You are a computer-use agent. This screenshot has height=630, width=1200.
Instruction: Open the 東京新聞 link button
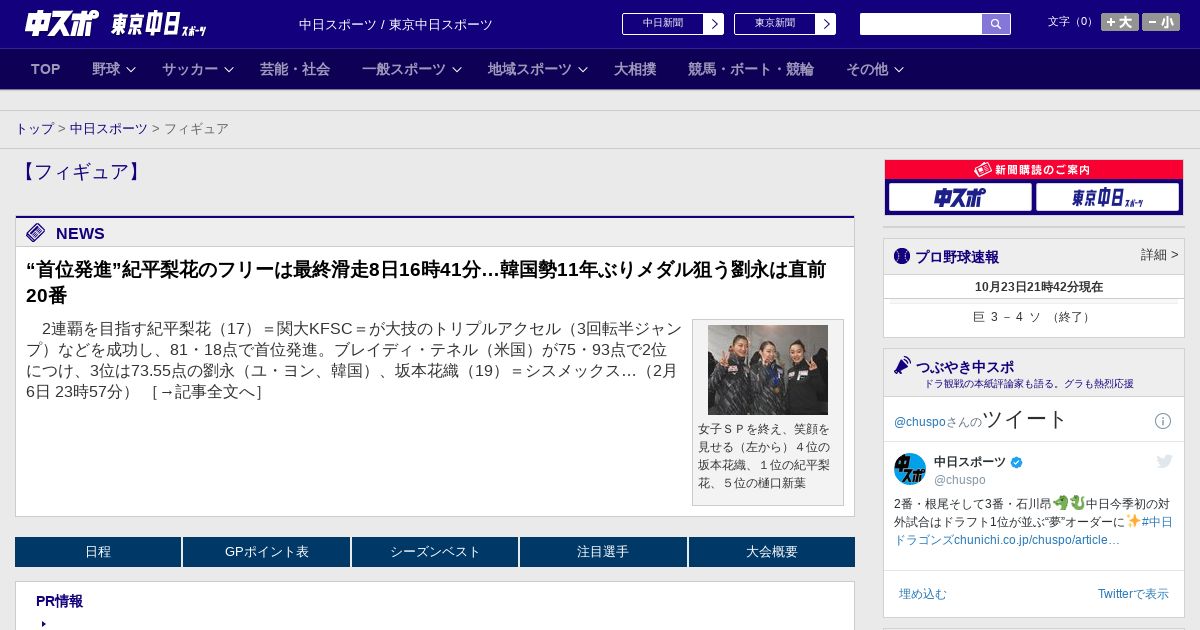[775, 24]
